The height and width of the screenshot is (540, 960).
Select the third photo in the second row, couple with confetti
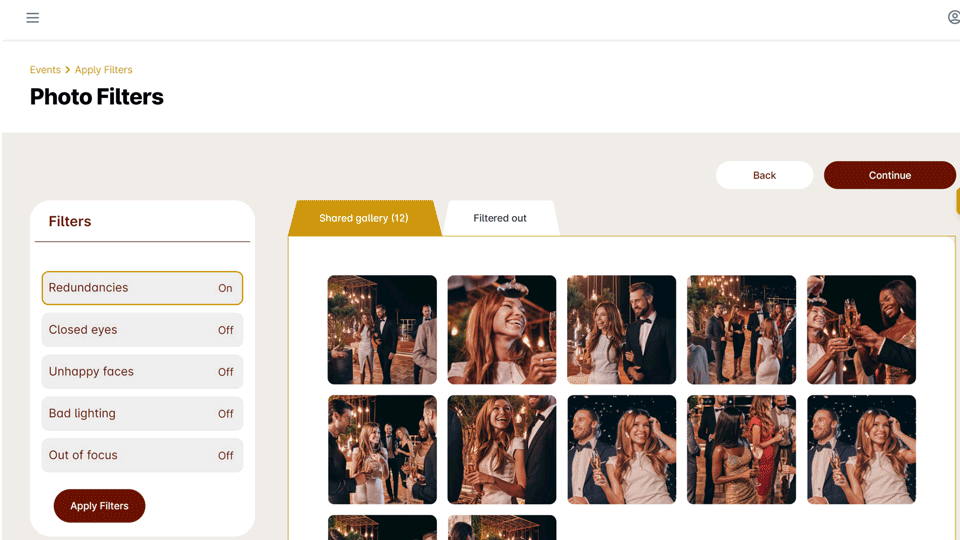coord(621,449)
